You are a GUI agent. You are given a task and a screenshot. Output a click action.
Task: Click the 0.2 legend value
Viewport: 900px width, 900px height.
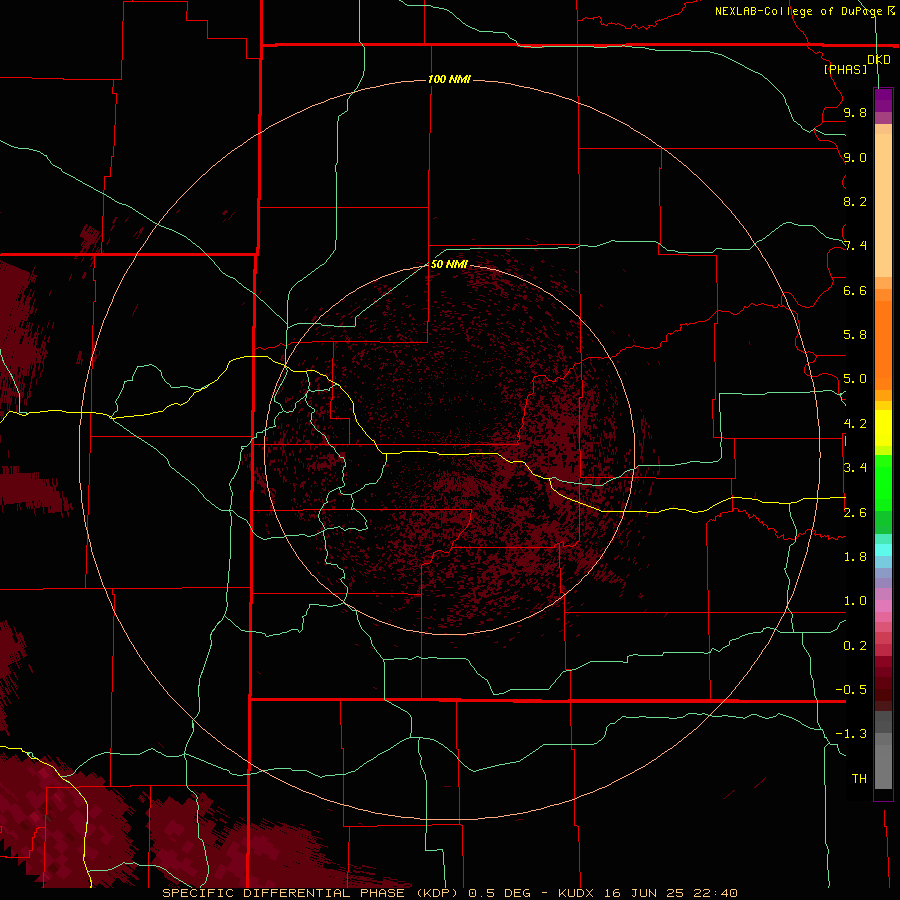[855, 646]
